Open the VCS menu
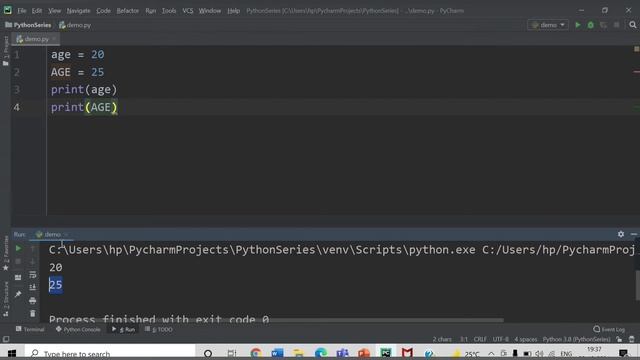The width and height of the screenshot is (640, 360). (x=188, y=11)
